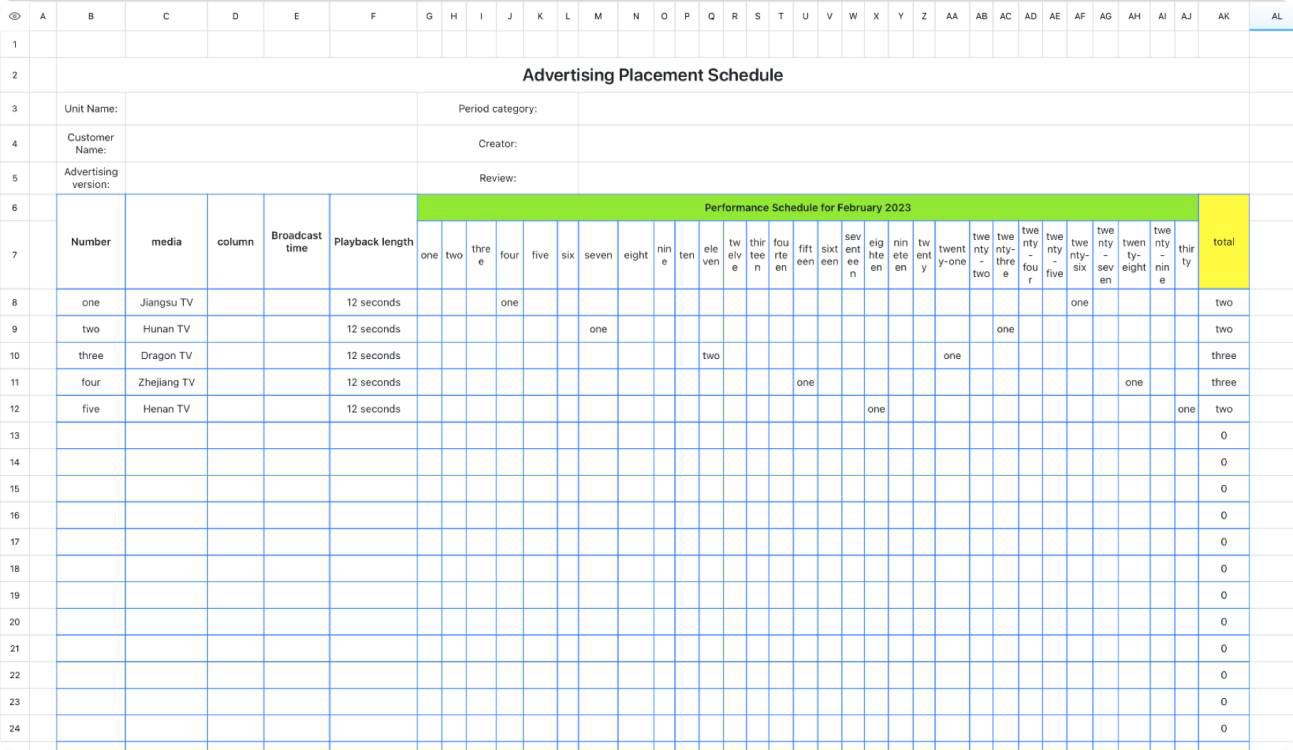Screen dimensions: 1293x750
Task: Click number cell 'three' in column B
Action: (91, 356)
